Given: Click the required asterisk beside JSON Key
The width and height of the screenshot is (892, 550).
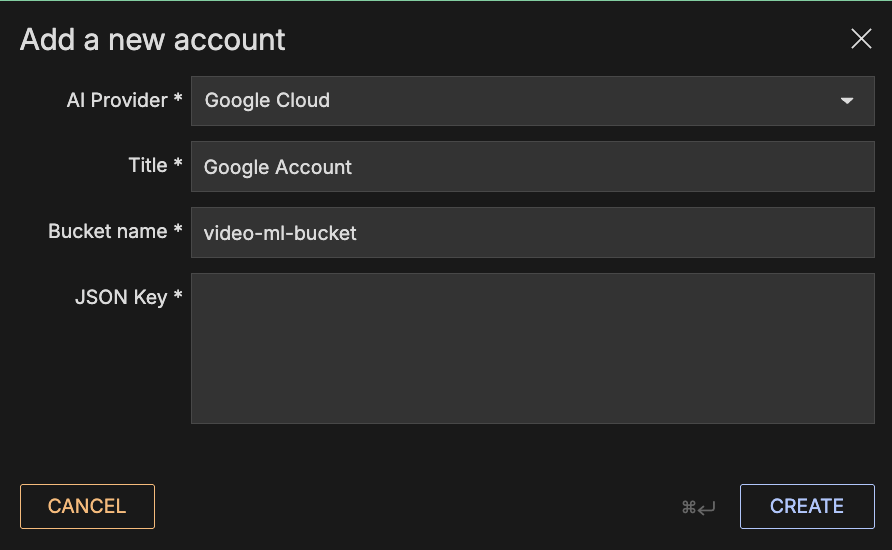Looking at the screenshot, I should tap(178, 297).
